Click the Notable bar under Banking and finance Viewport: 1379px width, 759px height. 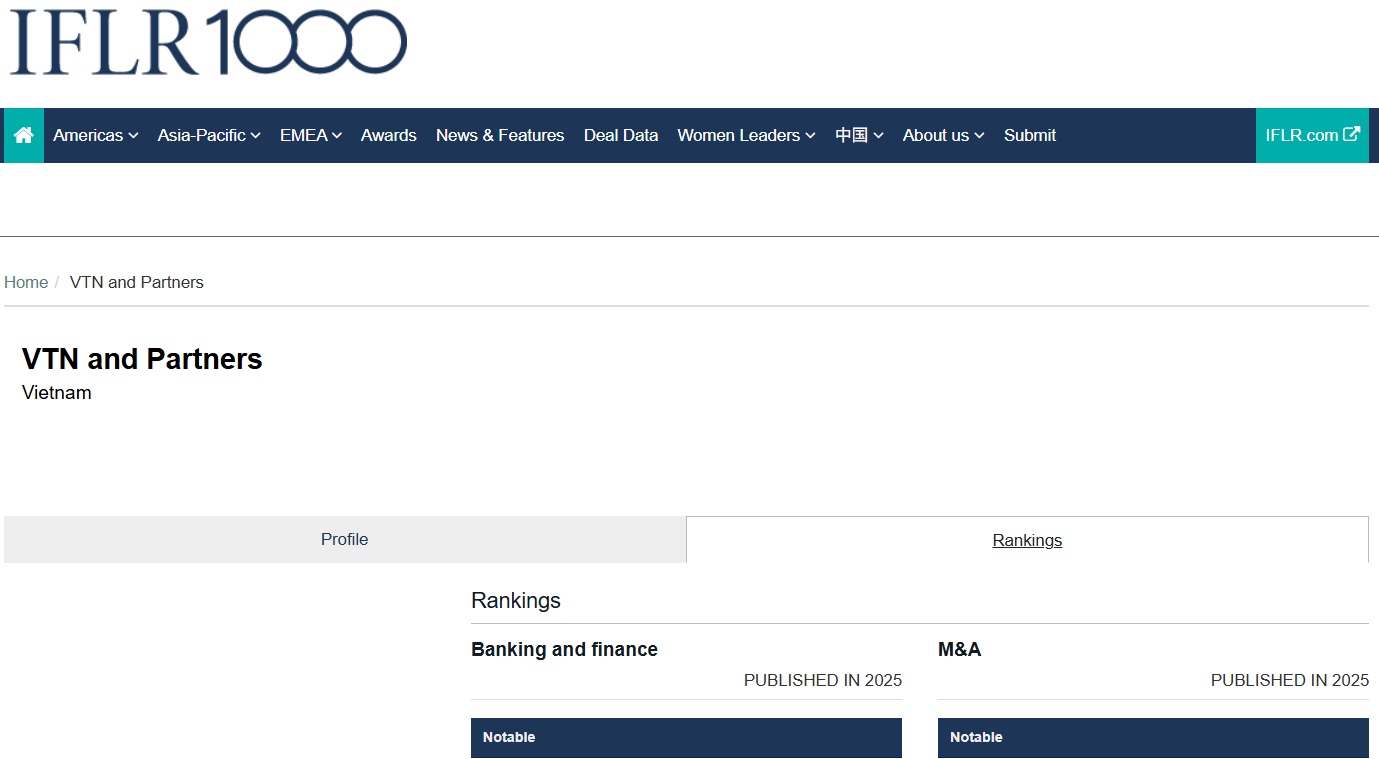[x=686, y=737]
